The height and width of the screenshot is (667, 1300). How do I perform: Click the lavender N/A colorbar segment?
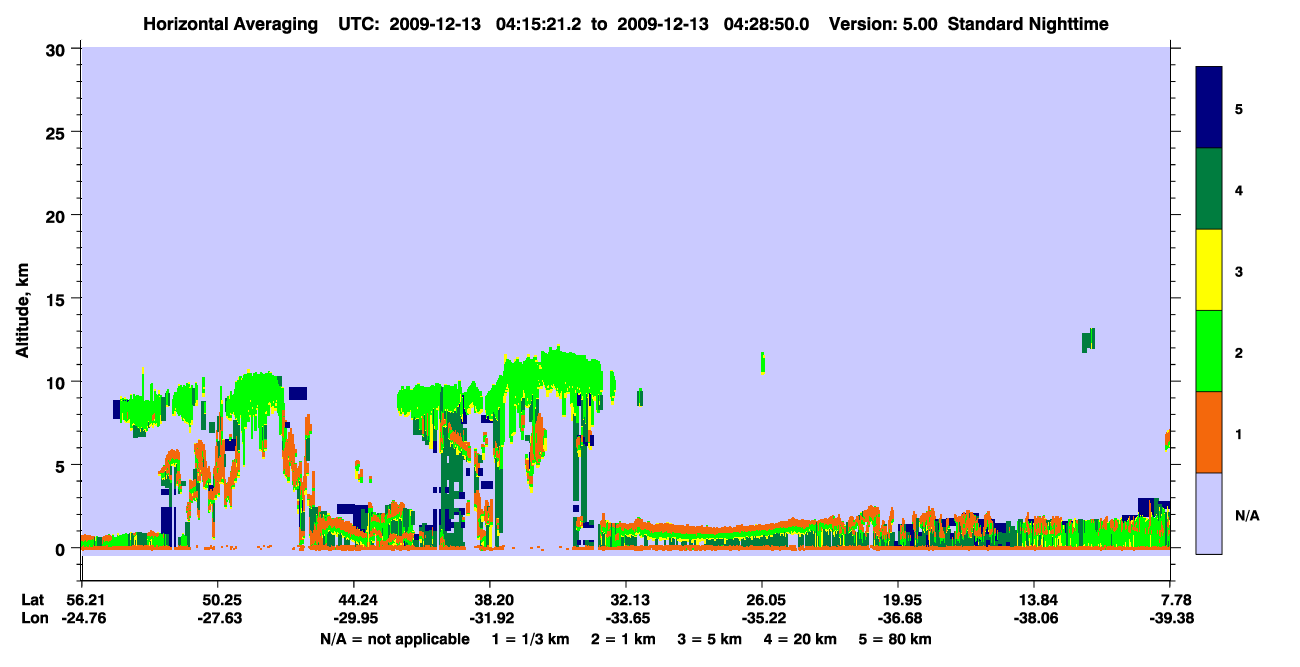[x=1209, y=513]
